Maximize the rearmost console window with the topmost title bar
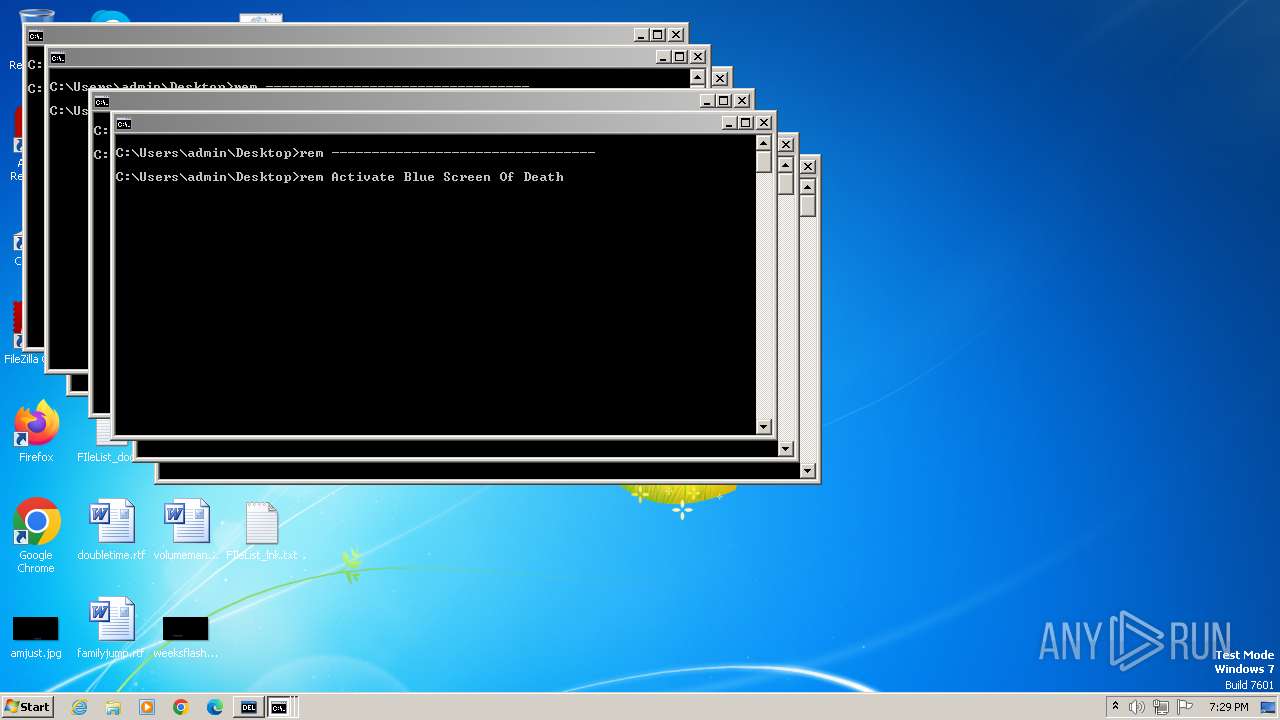1280x720 pixels. tap(657, 35)
